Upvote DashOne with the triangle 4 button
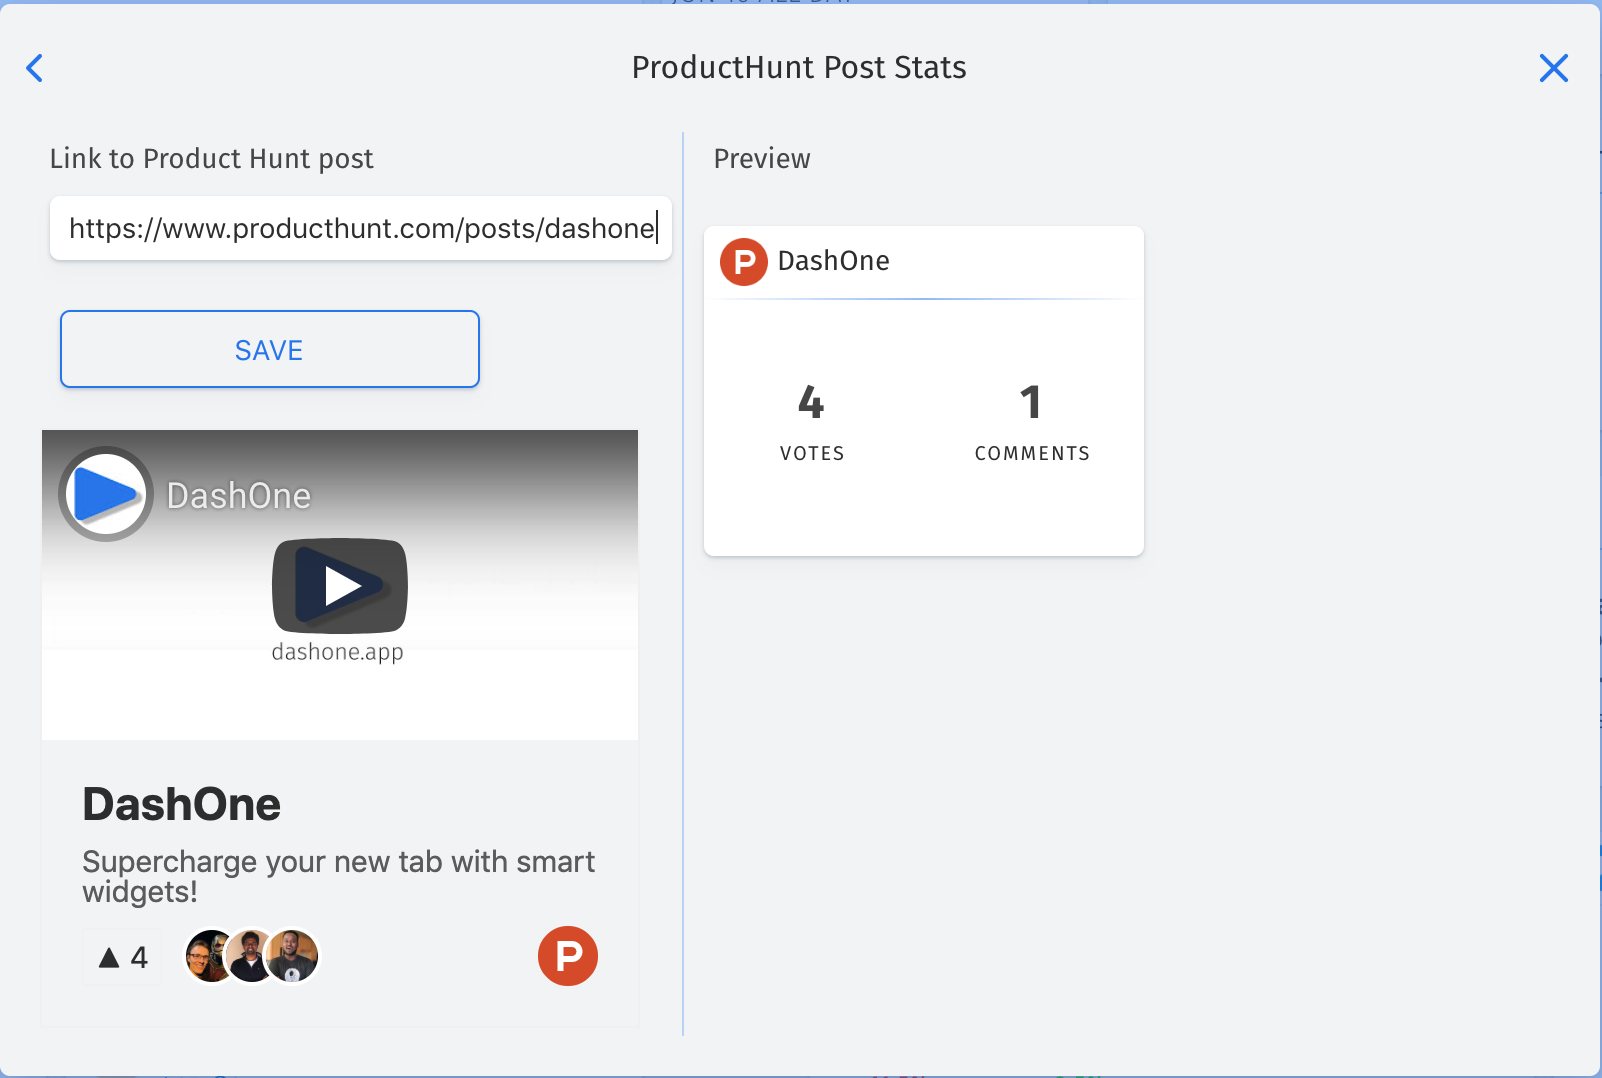 tap(122, 957)
